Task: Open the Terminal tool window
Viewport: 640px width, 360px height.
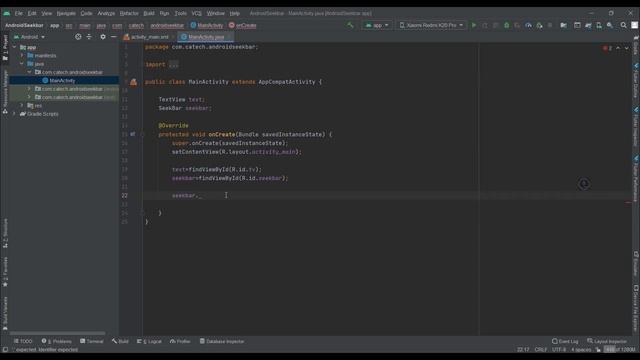Action: point(91,341)
